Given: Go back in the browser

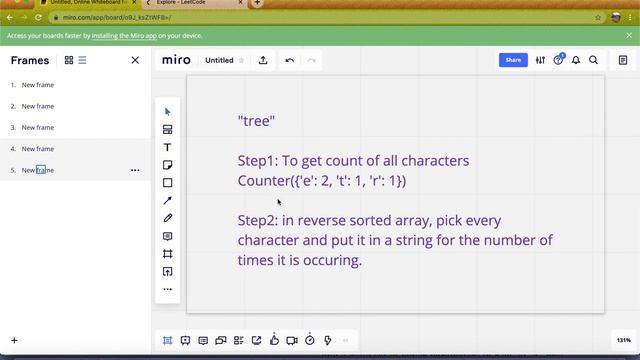Looking at the screenshot, I should (x=10, y=18).
